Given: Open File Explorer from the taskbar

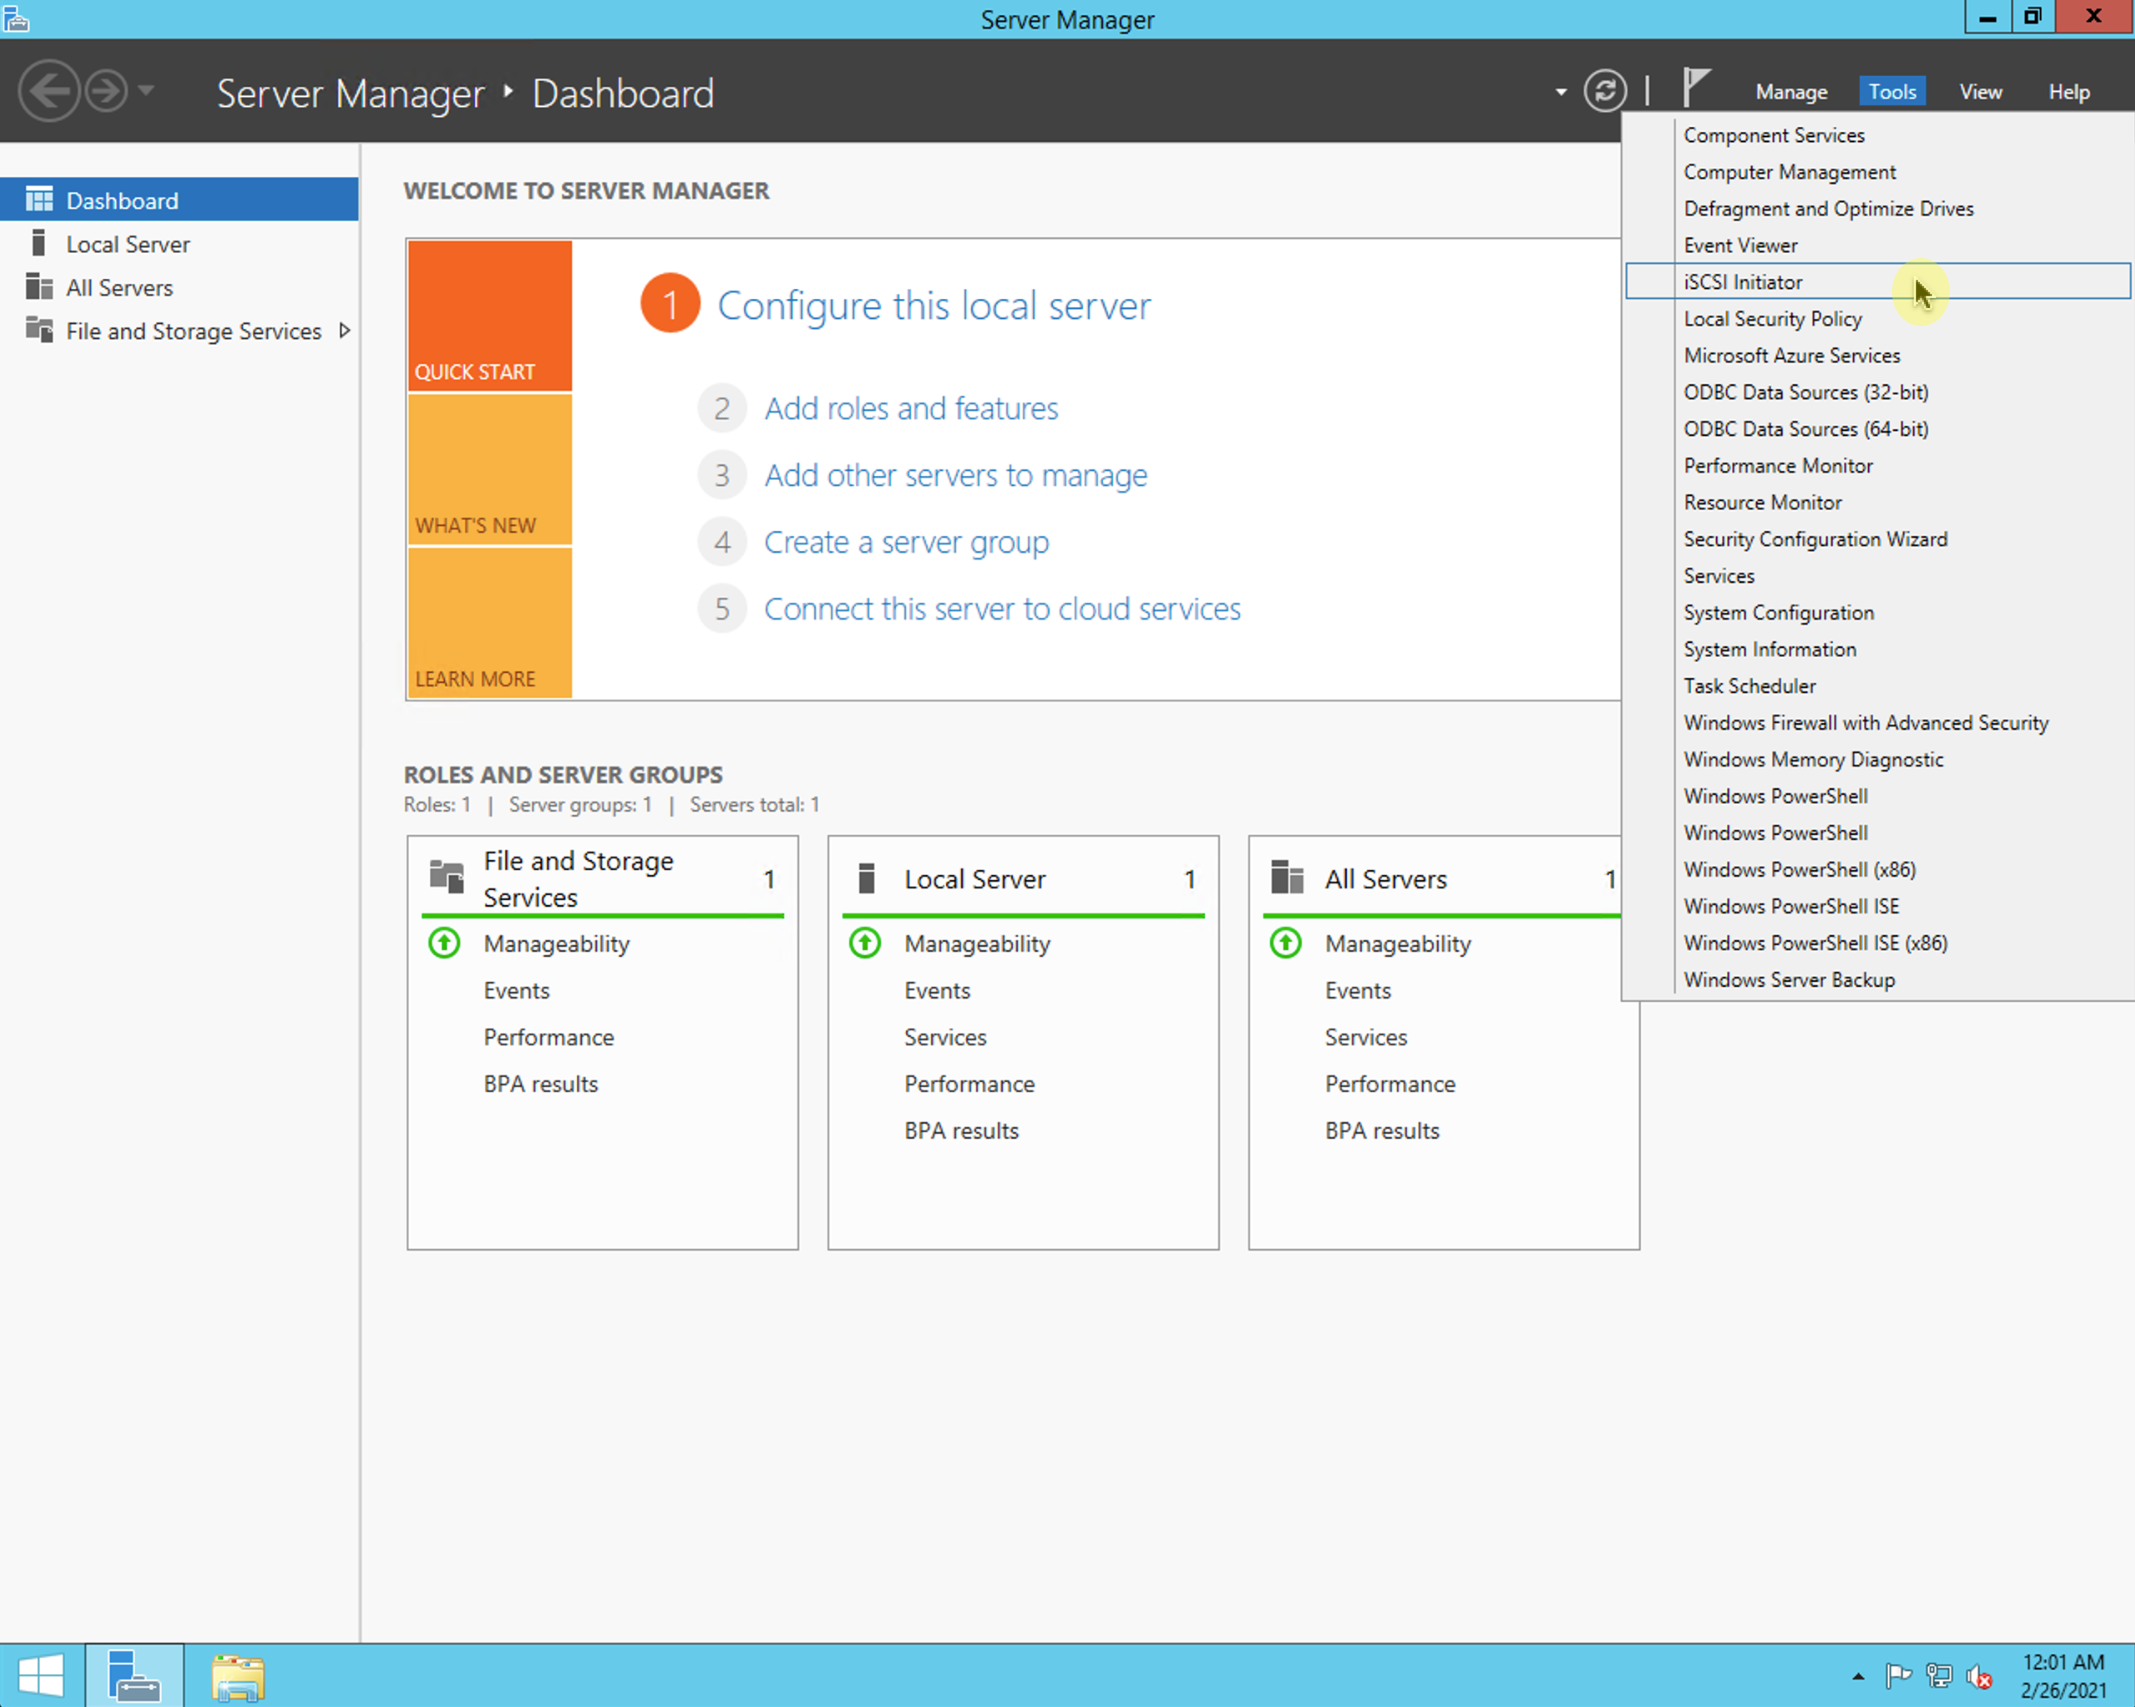Looking at the screenshot, I should 237,1675.
